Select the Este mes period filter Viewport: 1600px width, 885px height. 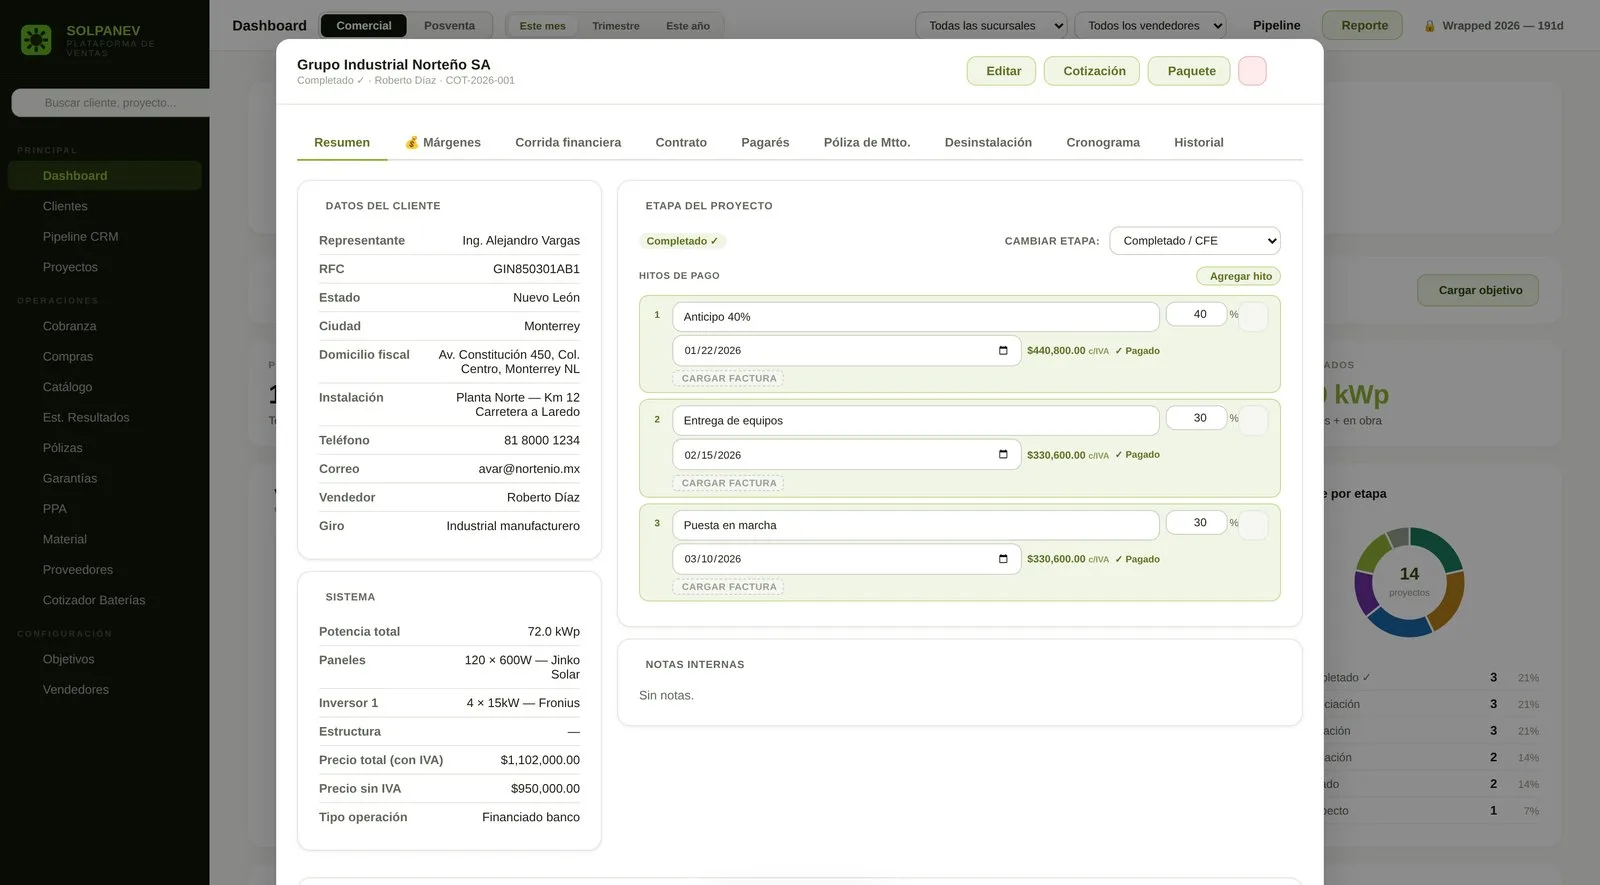[x=542, y=26]
